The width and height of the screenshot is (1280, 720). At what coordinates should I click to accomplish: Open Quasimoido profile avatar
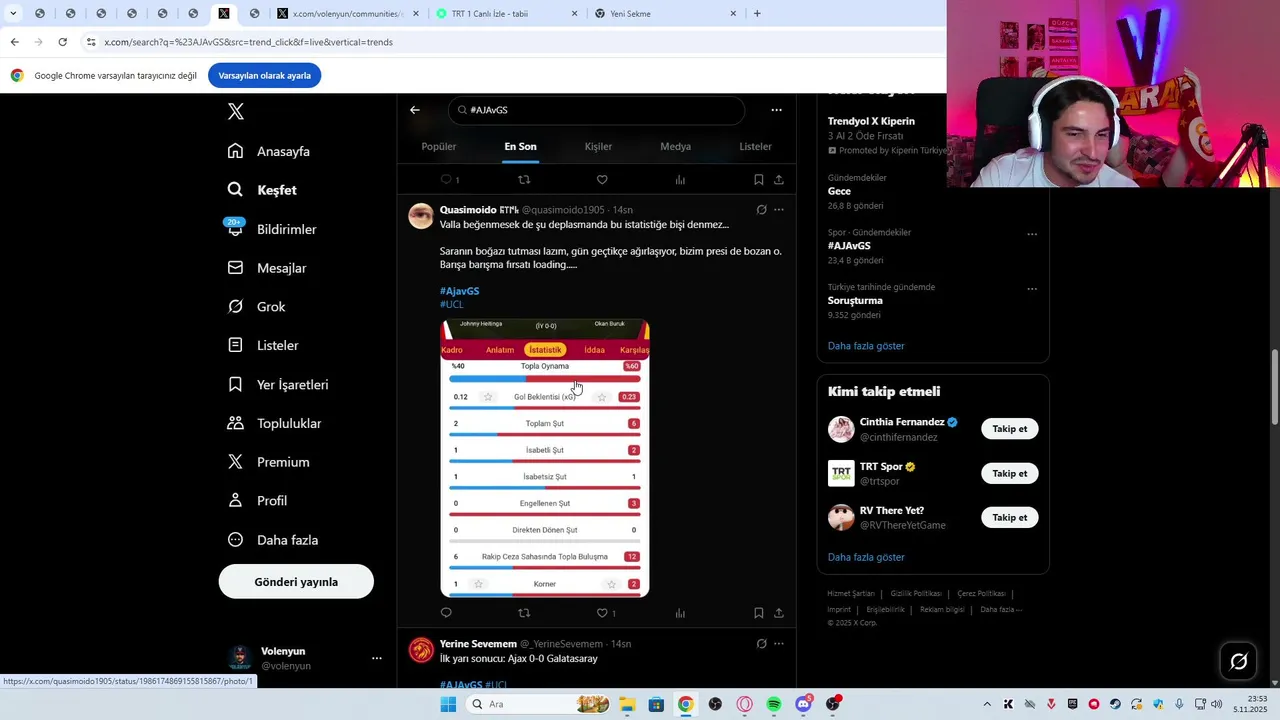(x=421, y=216)
